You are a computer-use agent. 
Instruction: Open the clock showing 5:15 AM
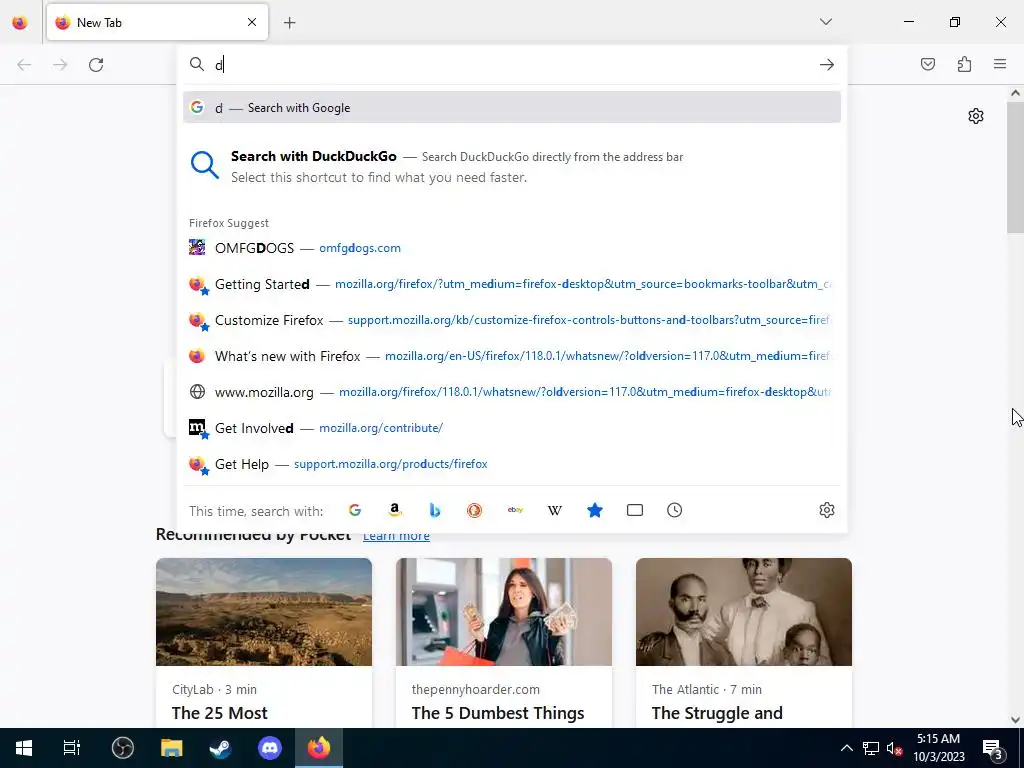coord(938,748)
